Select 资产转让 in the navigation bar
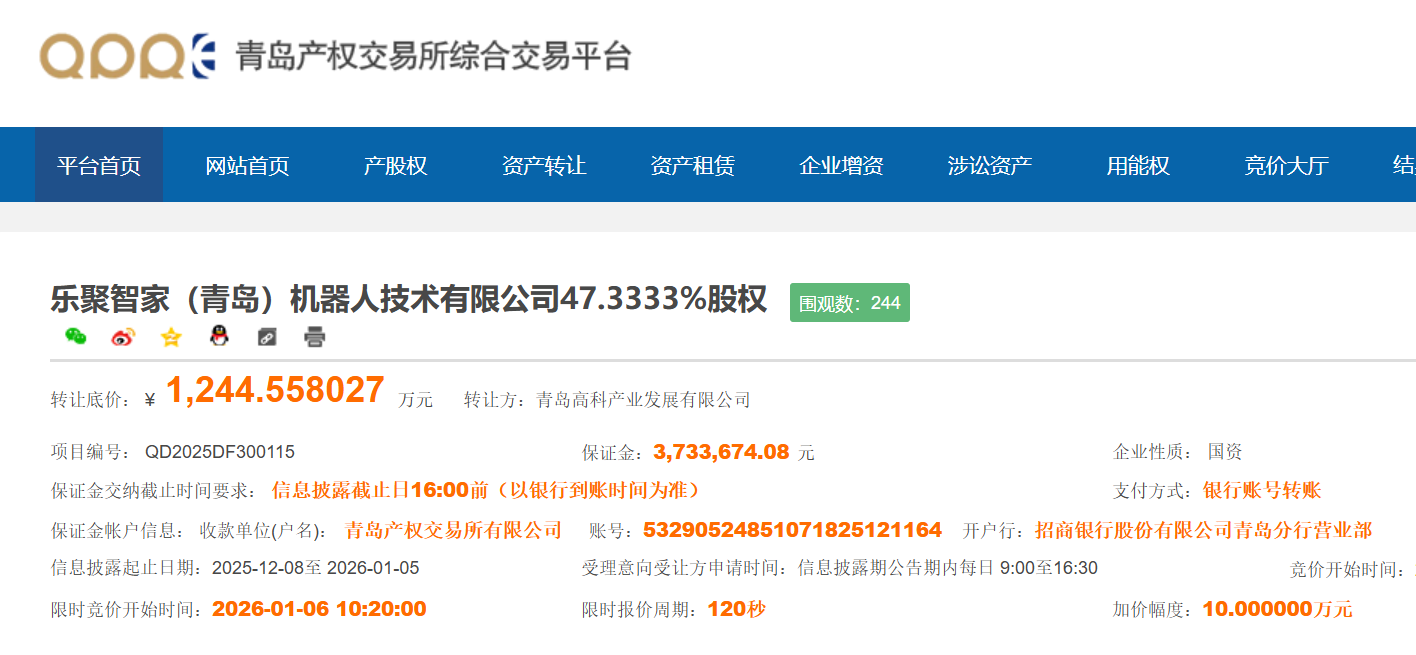 coord(544,165)
